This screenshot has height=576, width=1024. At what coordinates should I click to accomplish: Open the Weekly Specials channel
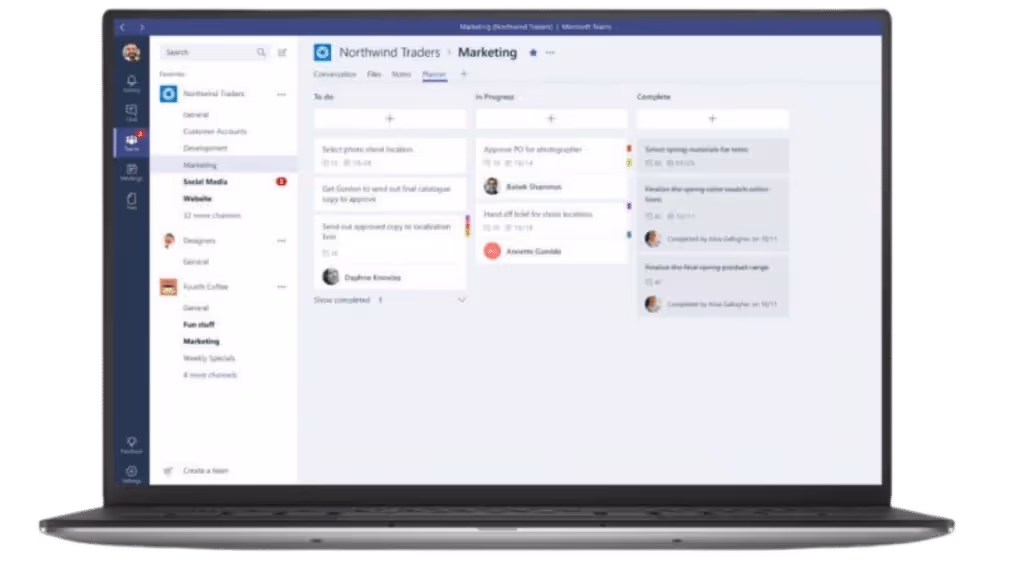[x=208, y=359]
